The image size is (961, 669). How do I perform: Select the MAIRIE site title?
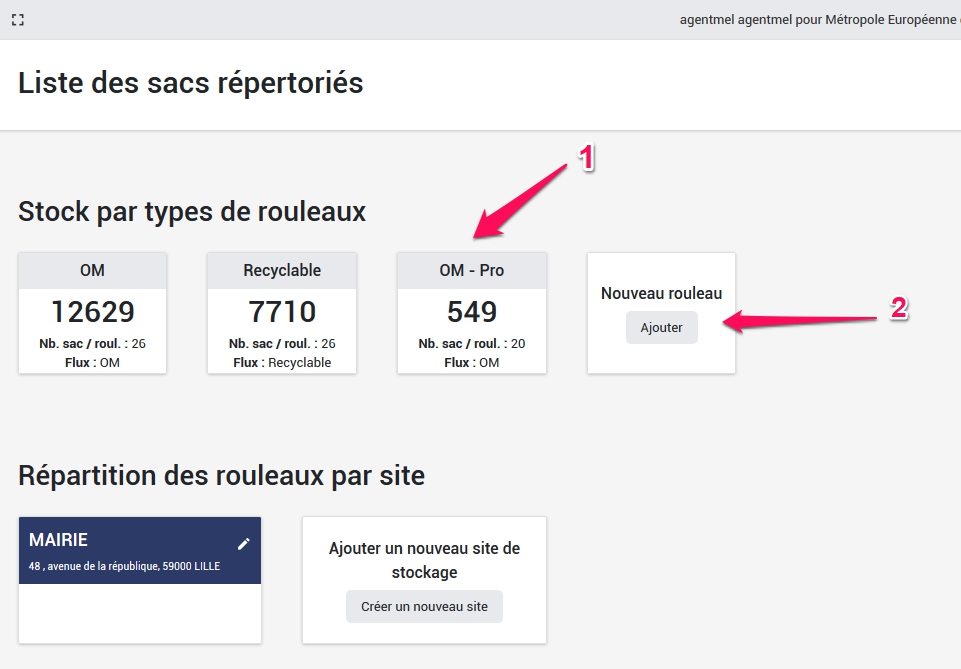click(x=59, y=540)
